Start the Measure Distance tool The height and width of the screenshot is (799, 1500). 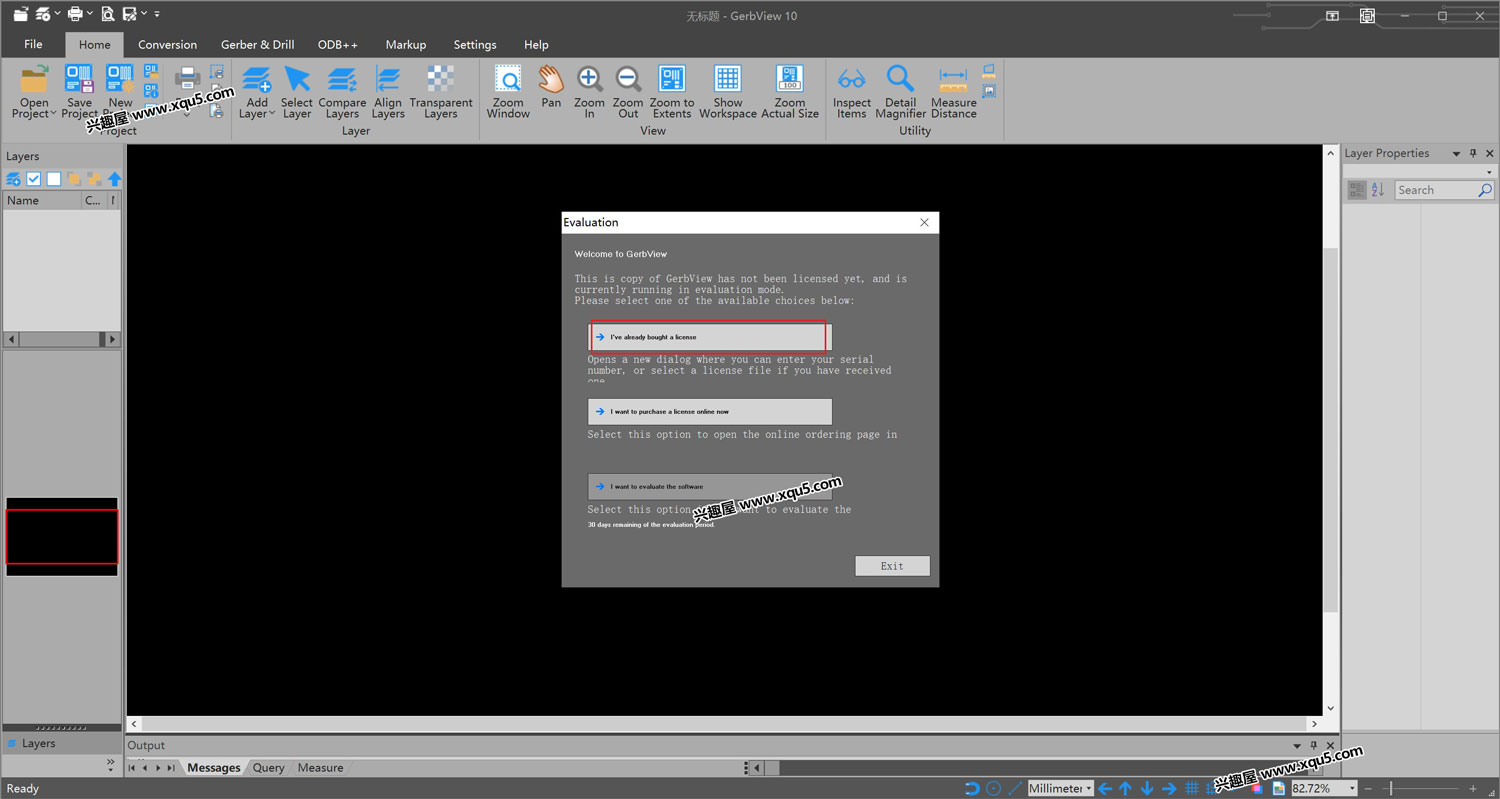coord(954,91)
